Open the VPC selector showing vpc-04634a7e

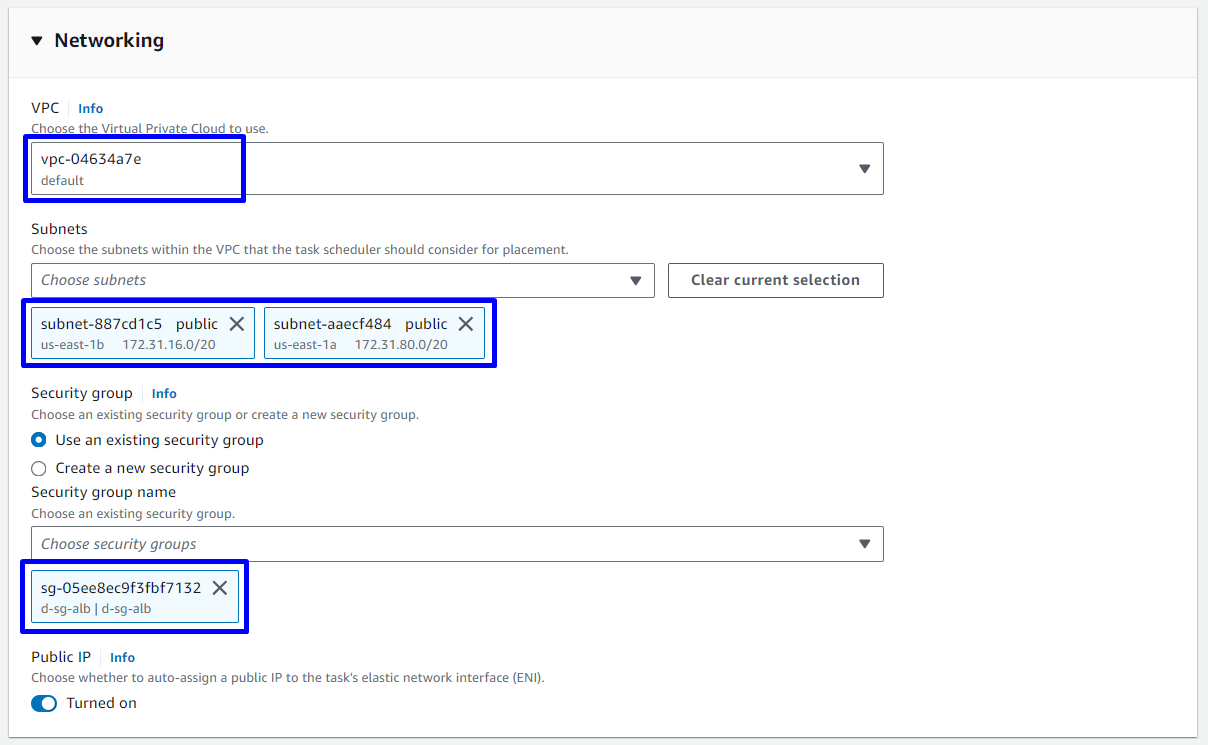click(x=450, y=169)
